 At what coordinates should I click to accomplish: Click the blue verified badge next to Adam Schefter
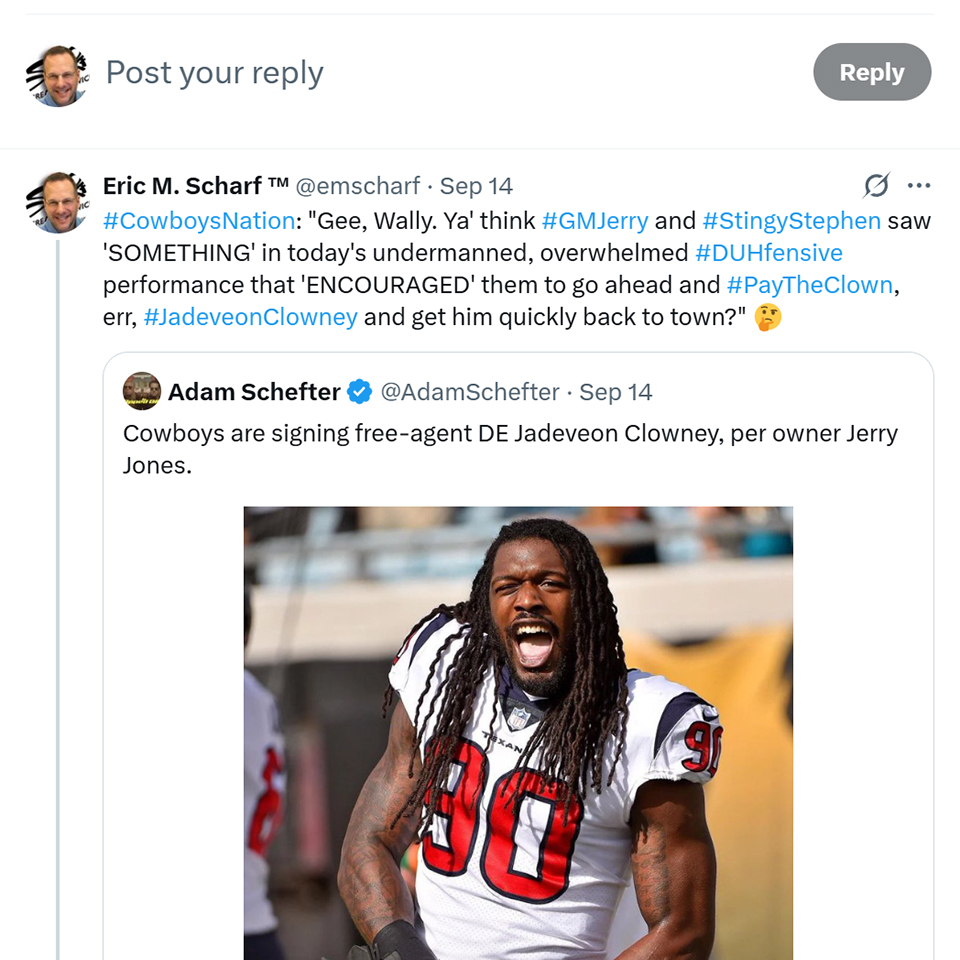tap(359, 392)
